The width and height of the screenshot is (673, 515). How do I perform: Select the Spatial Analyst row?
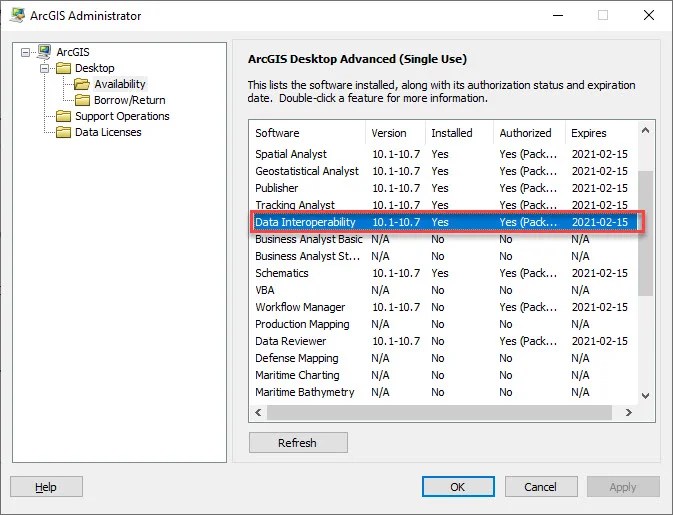click(444, 154)
